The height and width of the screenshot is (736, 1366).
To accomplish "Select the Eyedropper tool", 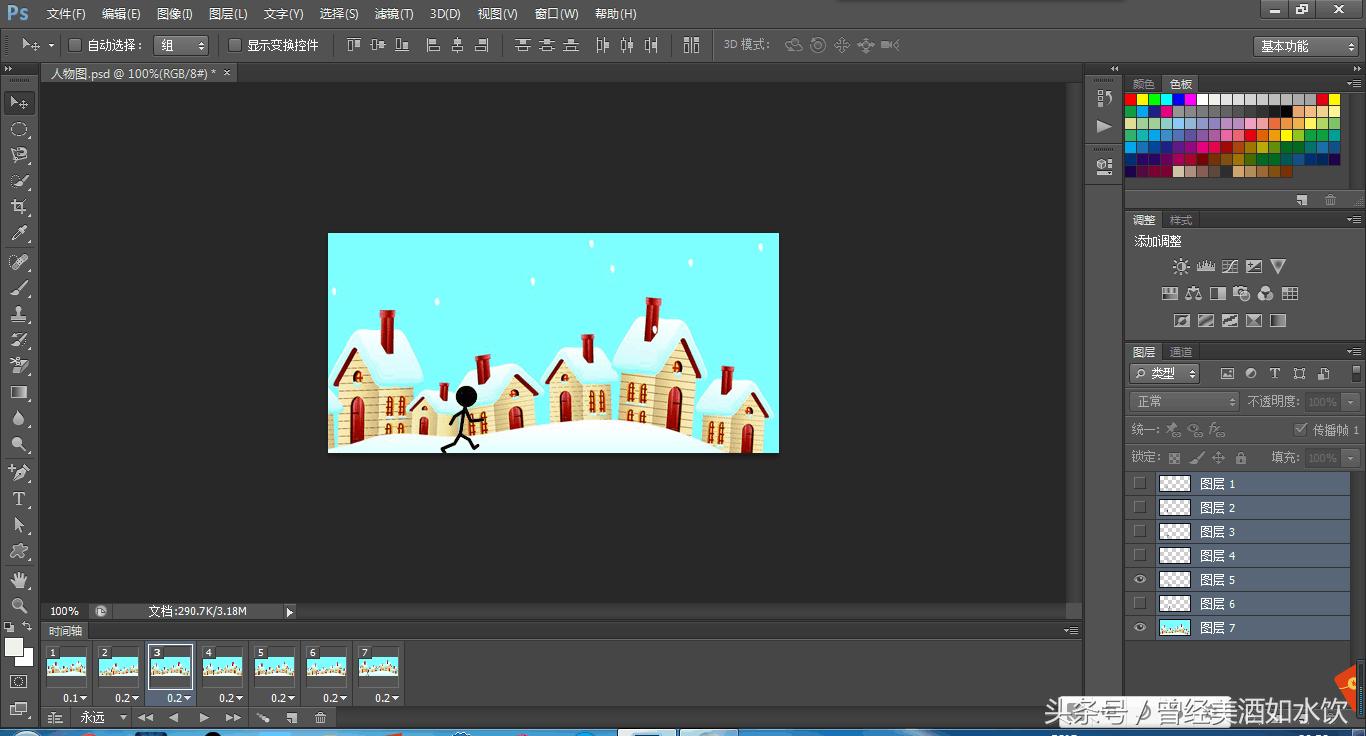I will point(18,234).
